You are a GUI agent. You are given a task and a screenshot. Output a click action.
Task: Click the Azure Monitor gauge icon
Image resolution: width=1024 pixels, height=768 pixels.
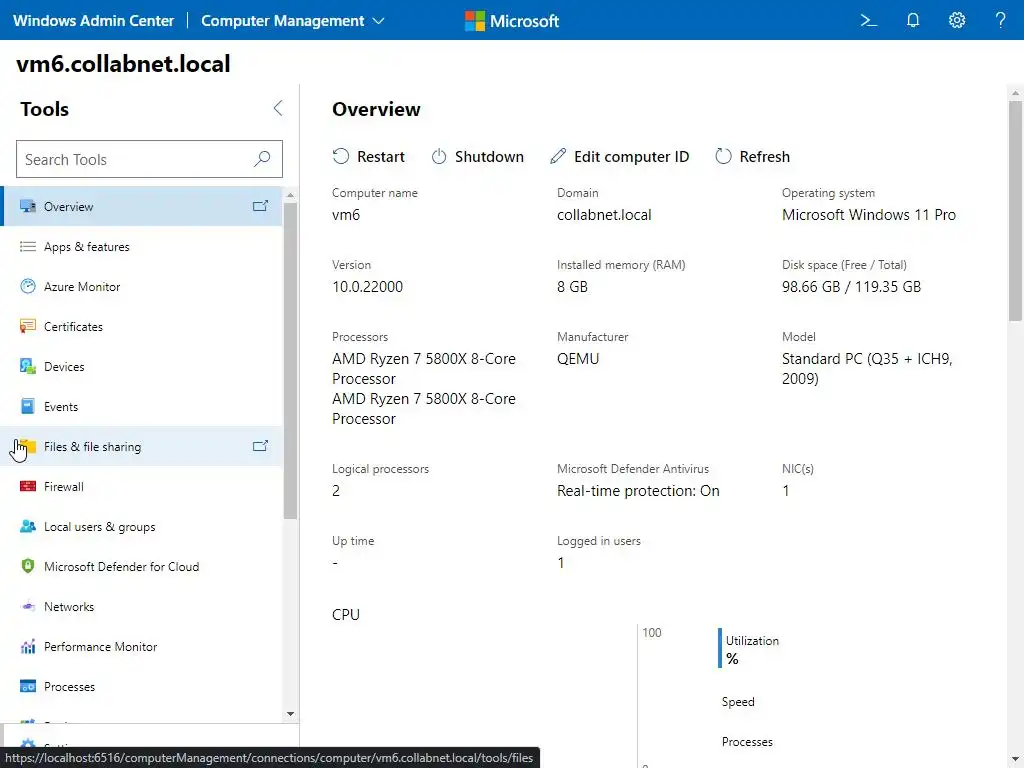[27, 286]
